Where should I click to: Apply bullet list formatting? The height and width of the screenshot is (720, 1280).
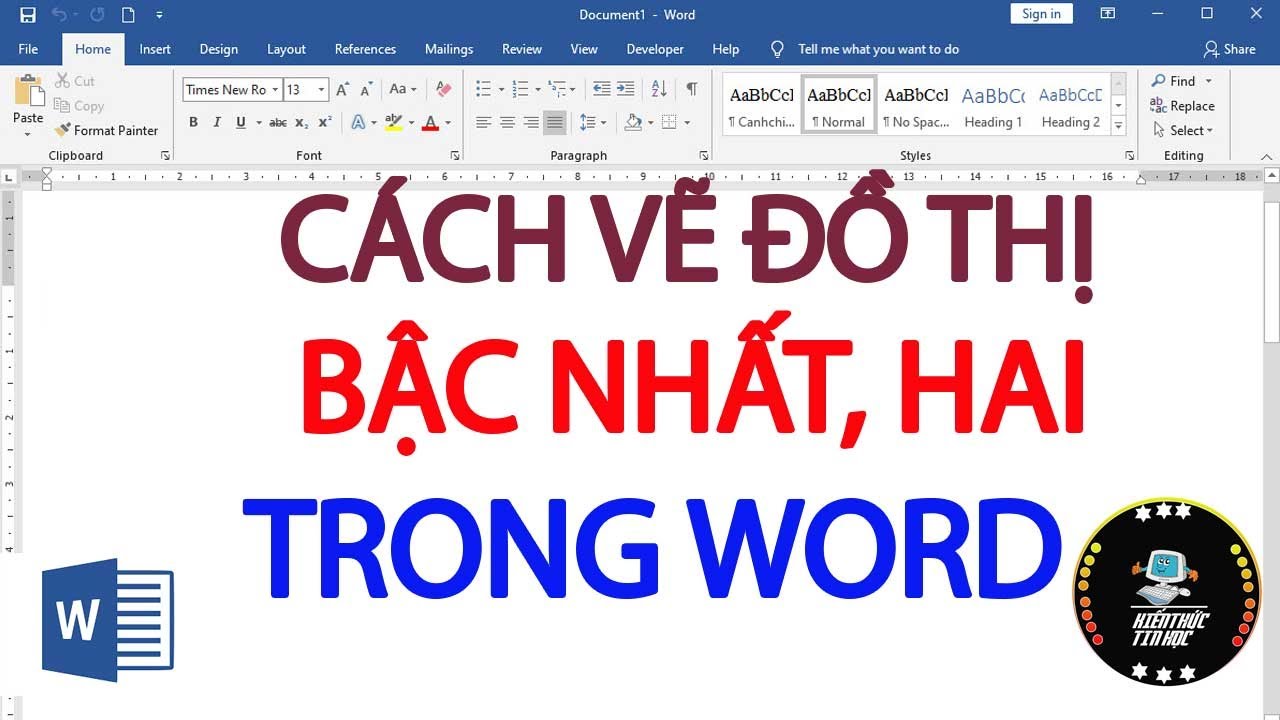483,90
